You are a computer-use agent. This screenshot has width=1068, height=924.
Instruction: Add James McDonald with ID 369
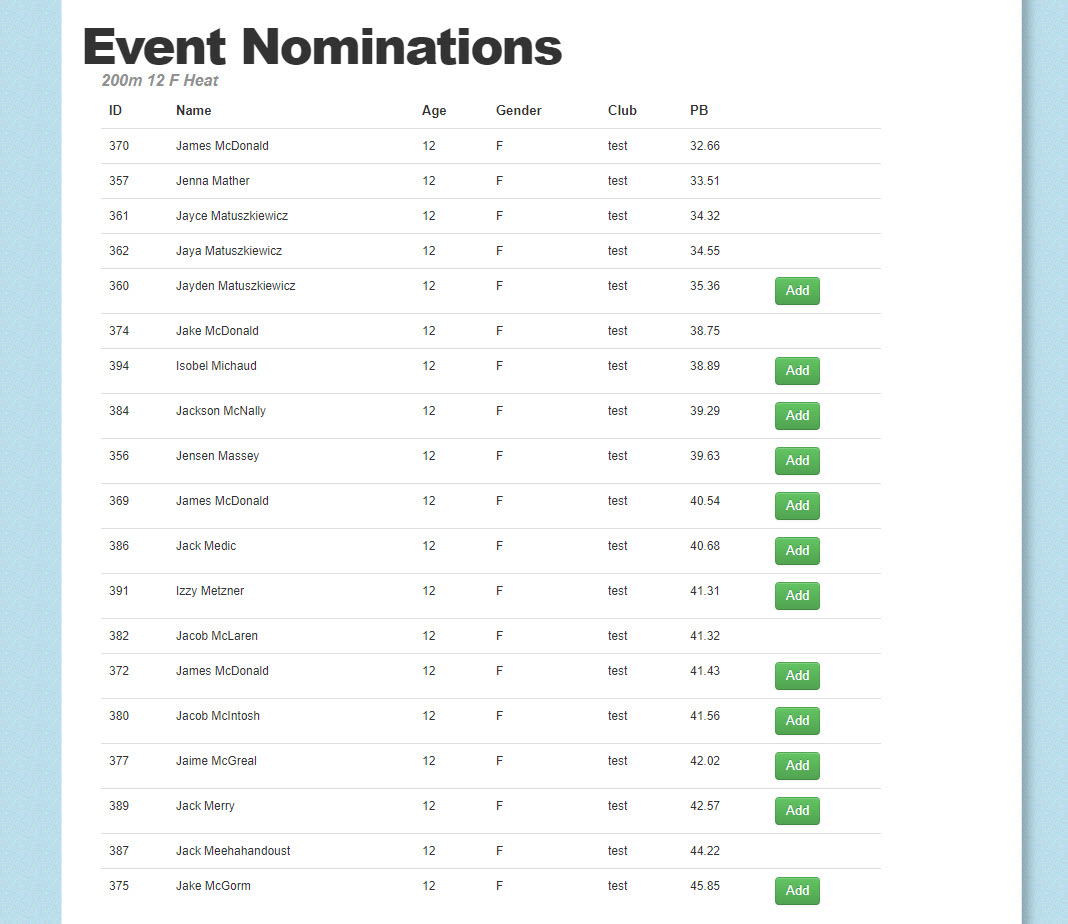pos(797,506)
